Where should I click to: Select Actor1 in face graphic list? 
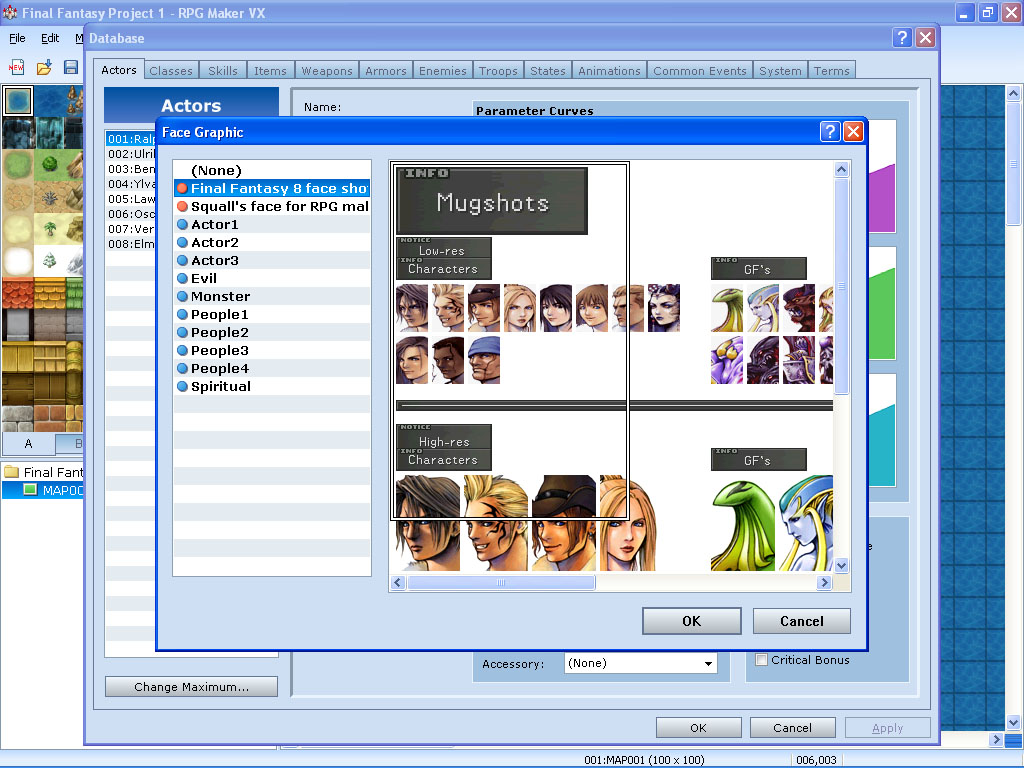272,225
